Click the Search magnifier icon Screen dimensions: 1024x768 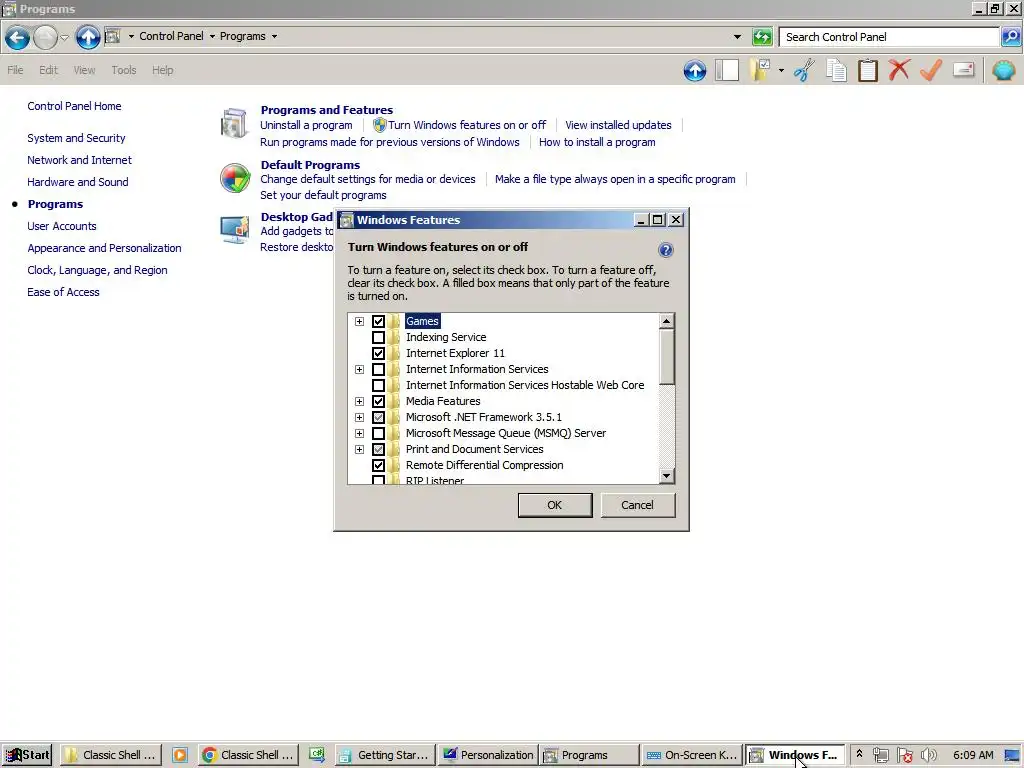tap(1010, 37)
